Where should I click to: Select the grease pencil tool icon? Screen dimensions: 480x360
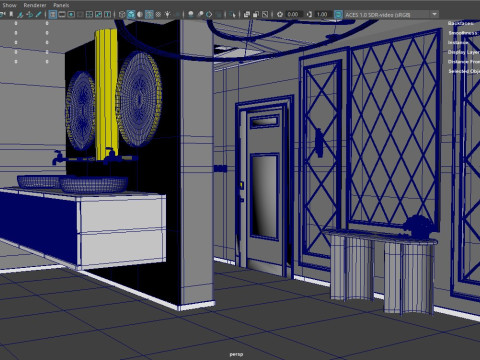(38, 14)
